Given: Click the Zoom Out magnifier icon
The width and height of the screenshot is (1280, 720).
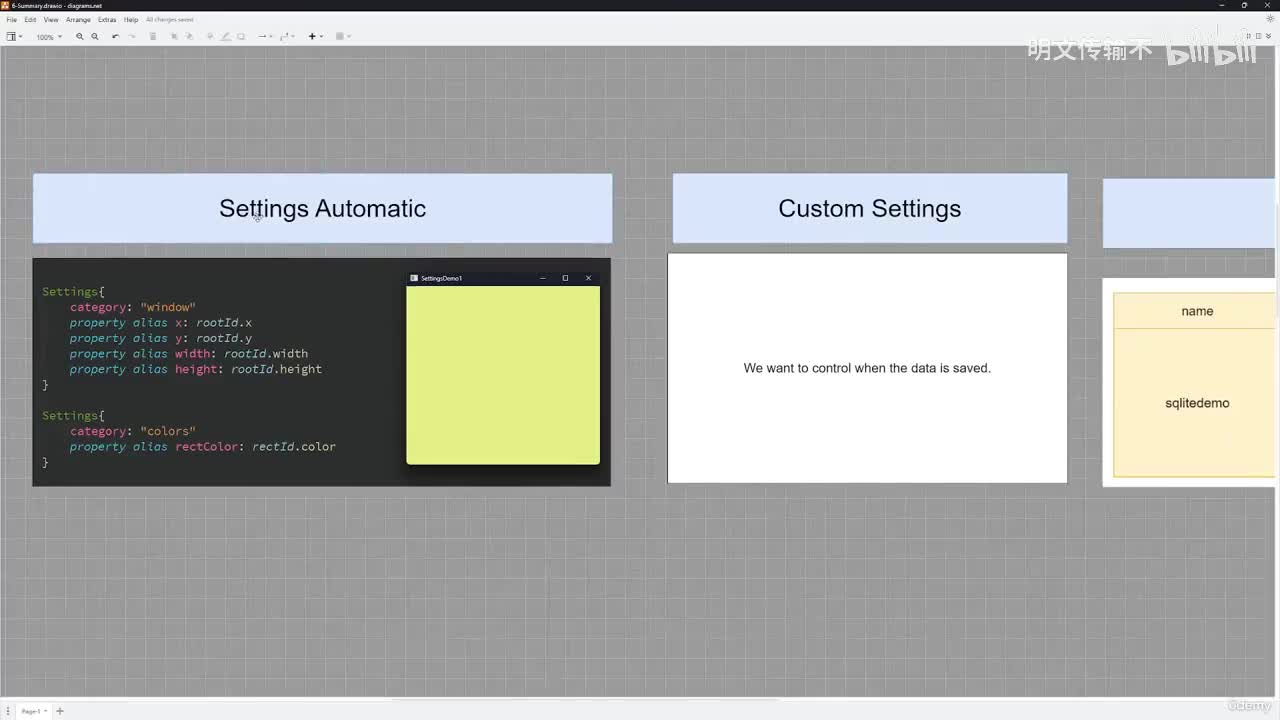Looking at the screenshot, I should pyautogui.click(x=95, y=37).
